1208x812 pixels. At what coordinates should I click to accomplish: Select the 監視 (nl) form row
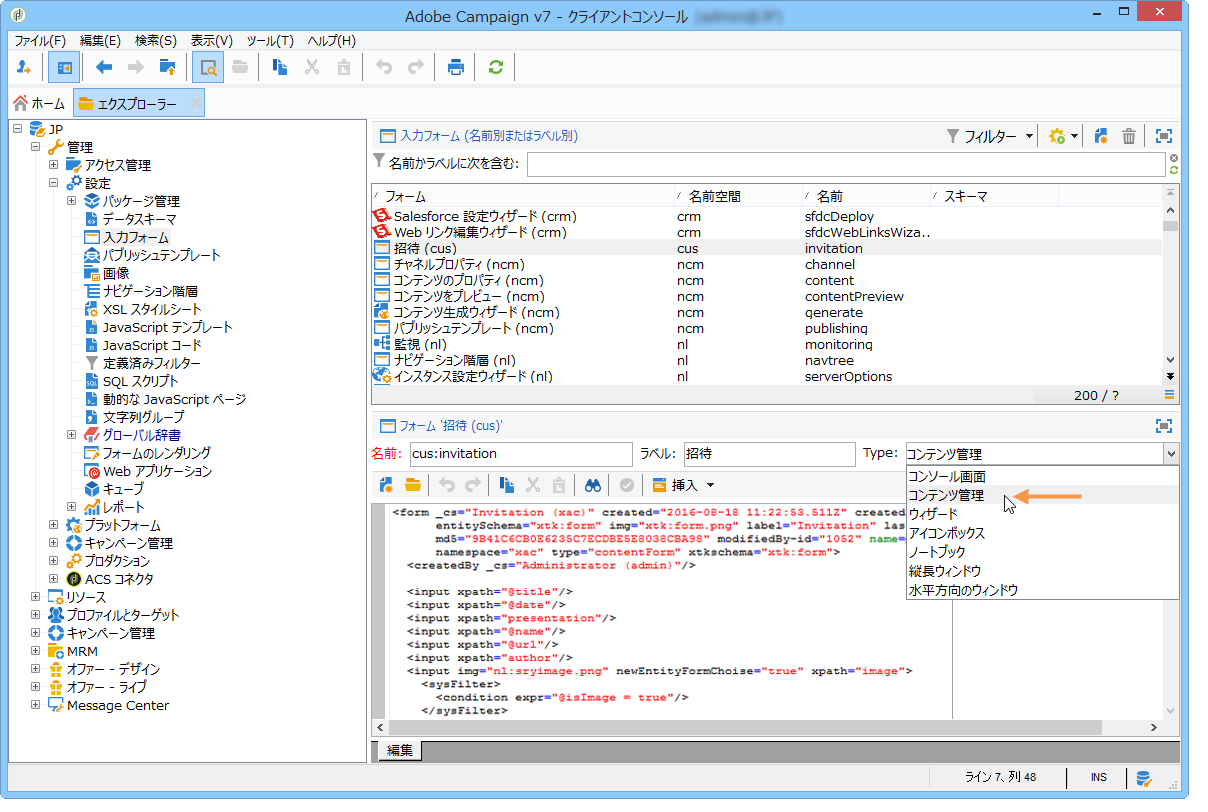[x=766, y=344]
